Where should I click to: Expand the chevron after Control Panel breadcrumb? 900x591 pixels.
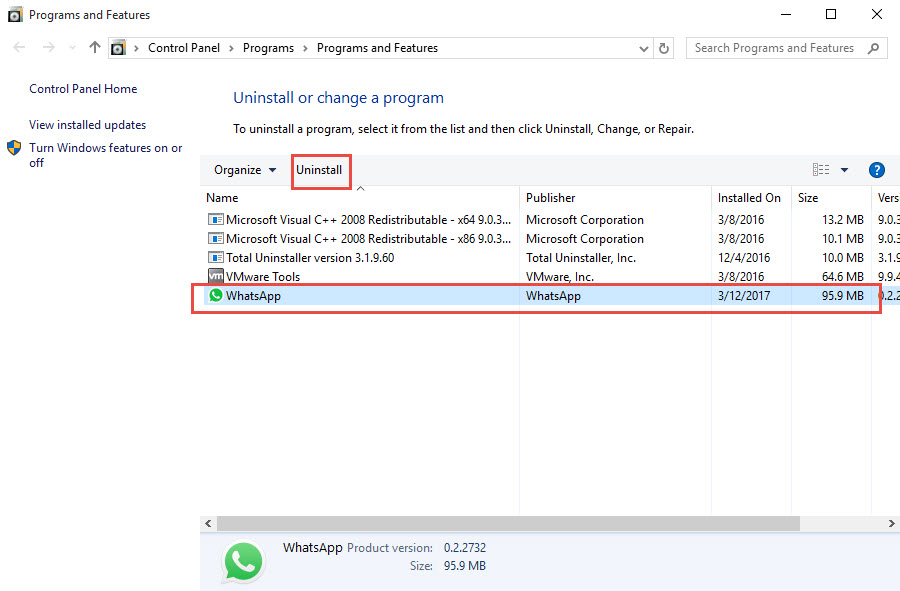click(x=231, y=49)
